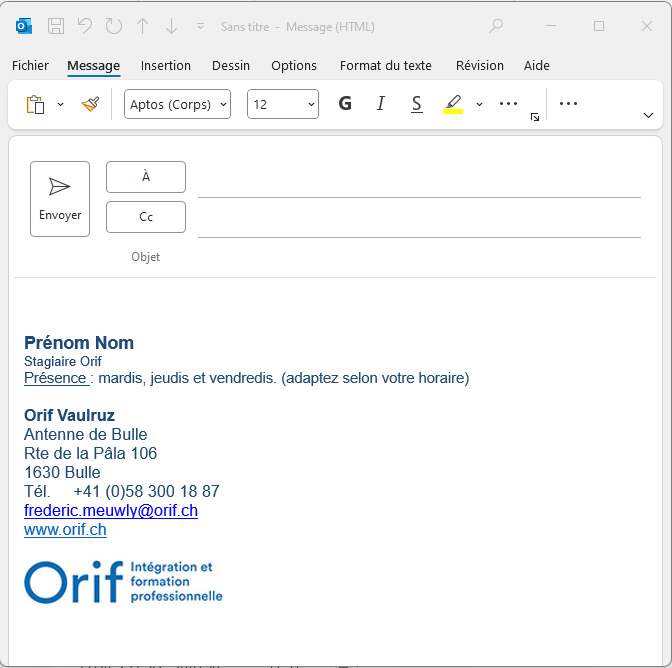
Task: Click the 'Orif Vaulruz' heading
Action: click(x=69, y=415)
